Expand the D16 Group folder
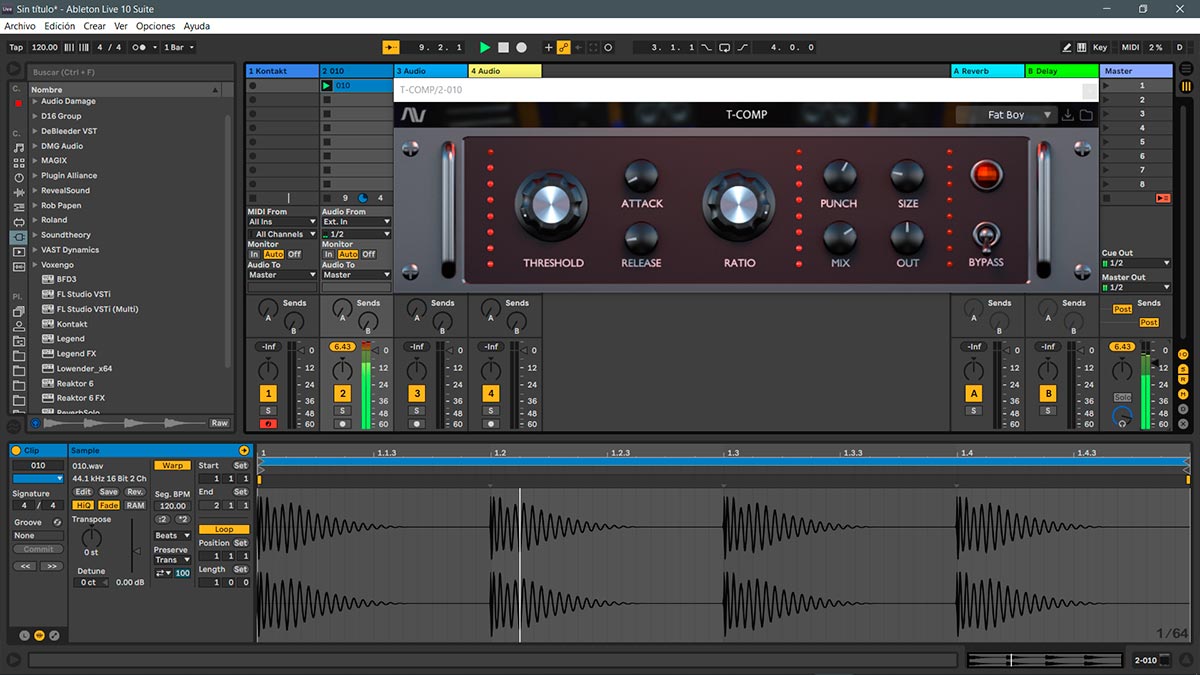1200x675 pixels. [x=35, y=116]
